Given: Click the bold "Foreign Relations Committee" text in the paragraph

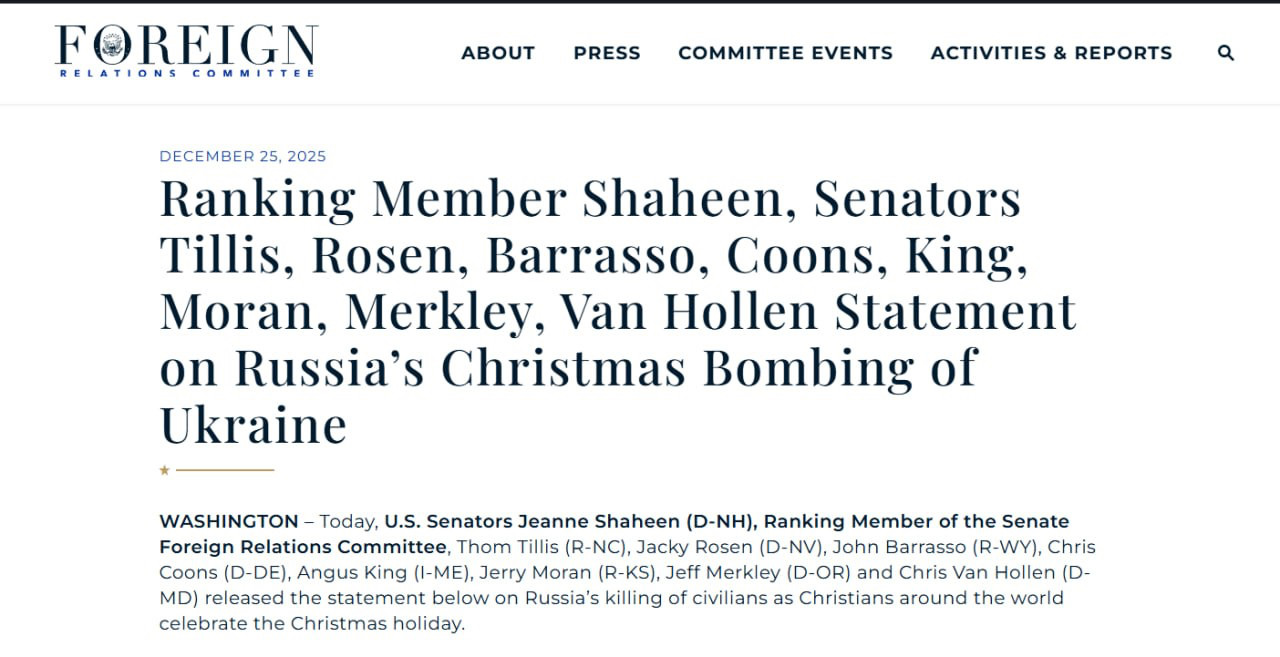Looking at the screenshot, I should (x=302, y=547).
